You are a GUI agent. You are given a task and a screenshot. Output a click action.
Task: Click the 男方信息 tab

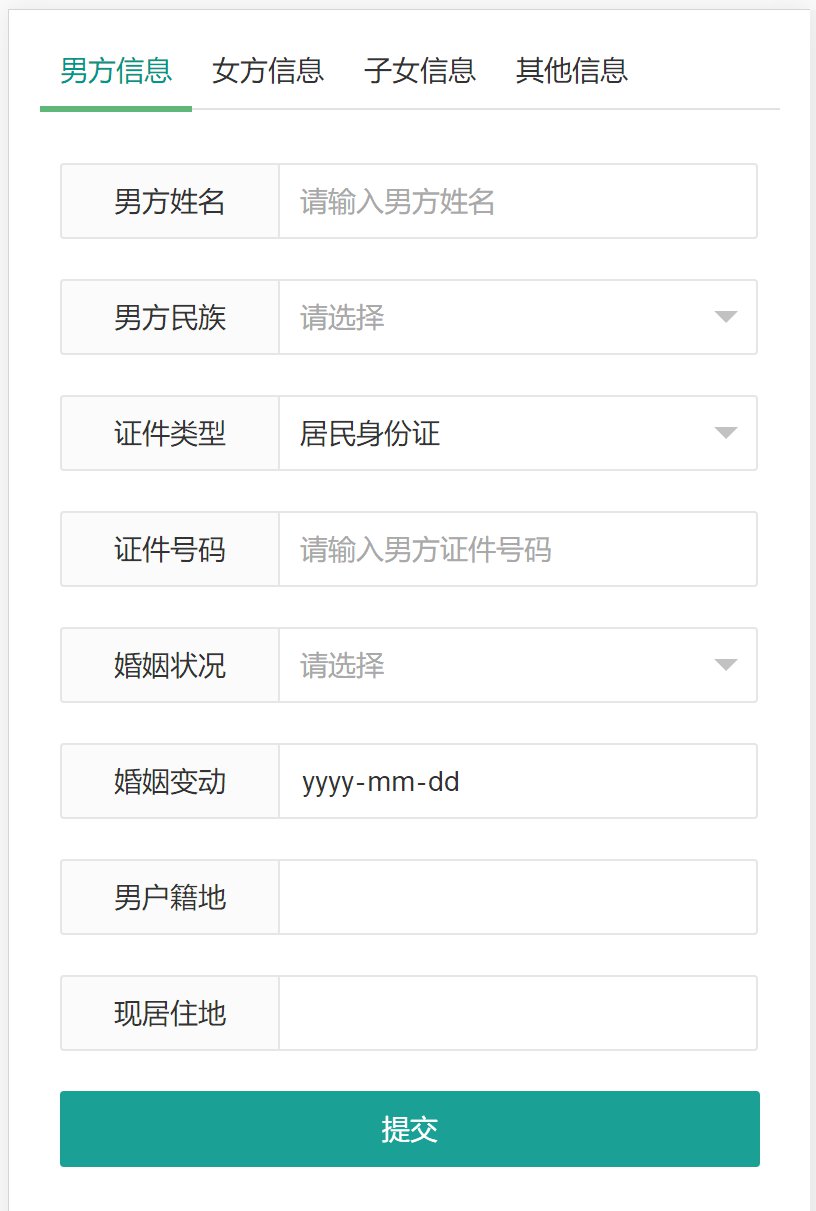[x=116, y=71]
